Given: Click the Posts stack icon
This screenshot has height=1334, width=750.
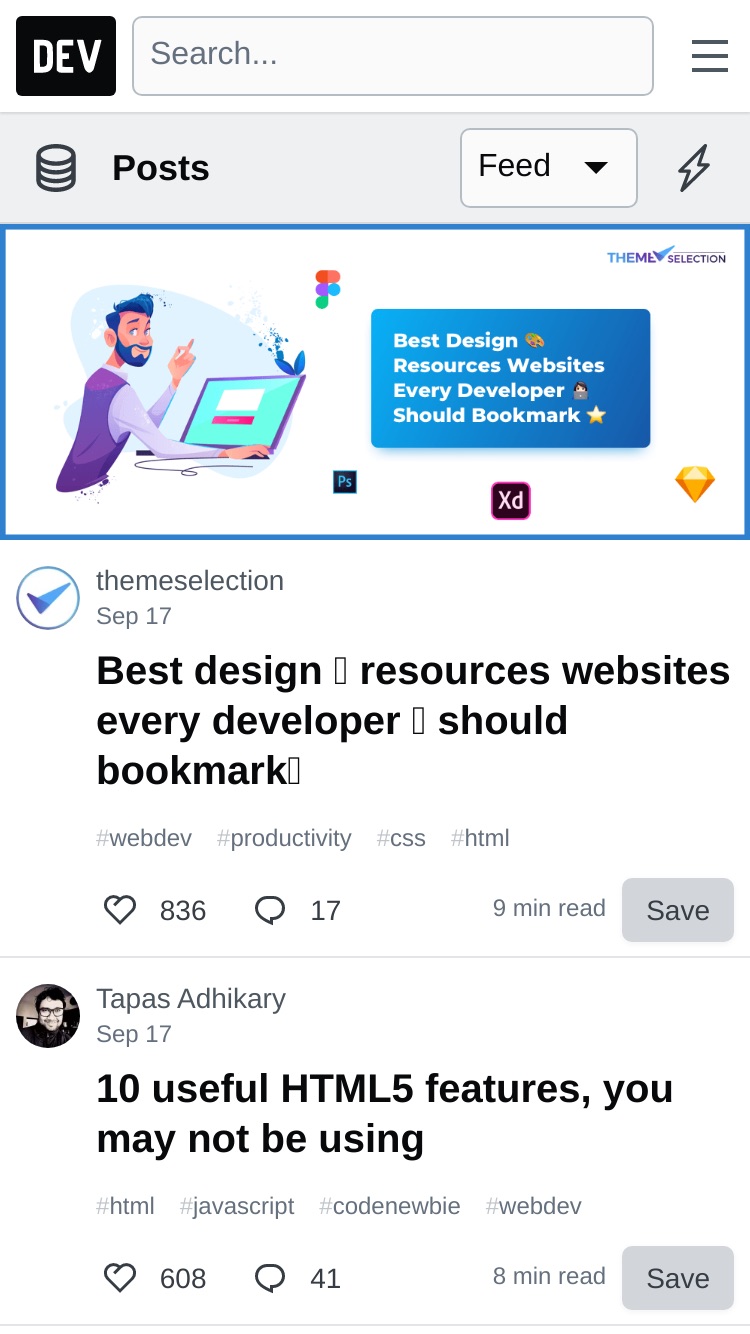Looking at the screenshot, I should (56, 168).
